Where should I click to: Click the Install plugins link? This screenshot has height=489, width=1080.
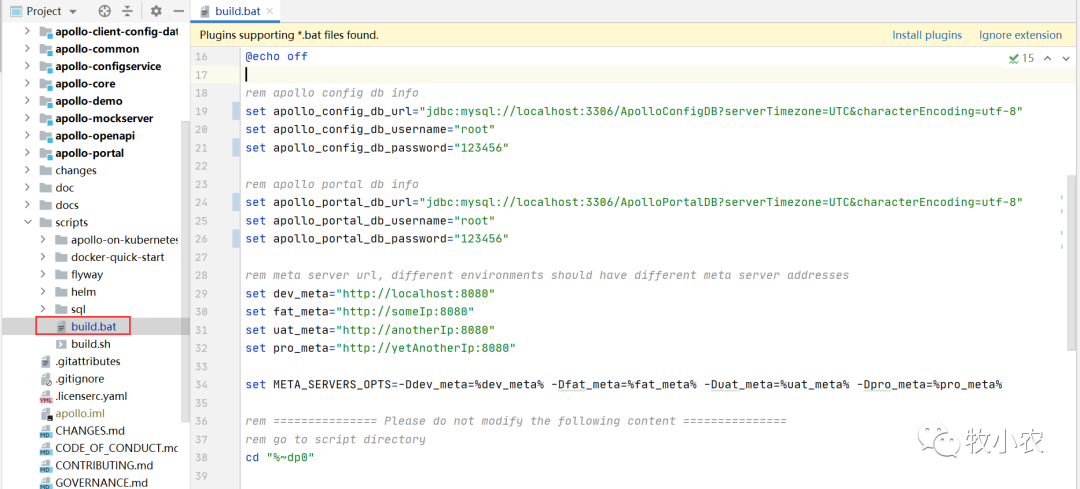coord(927,35)
